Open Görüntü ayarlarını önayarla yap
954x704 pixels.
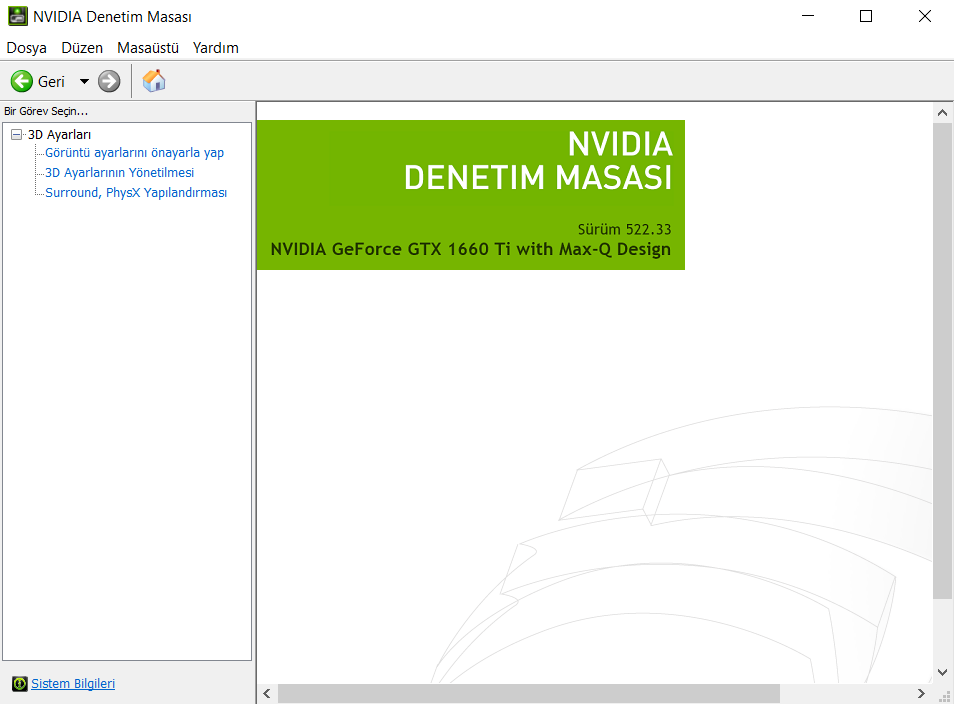tap(134, 153)
